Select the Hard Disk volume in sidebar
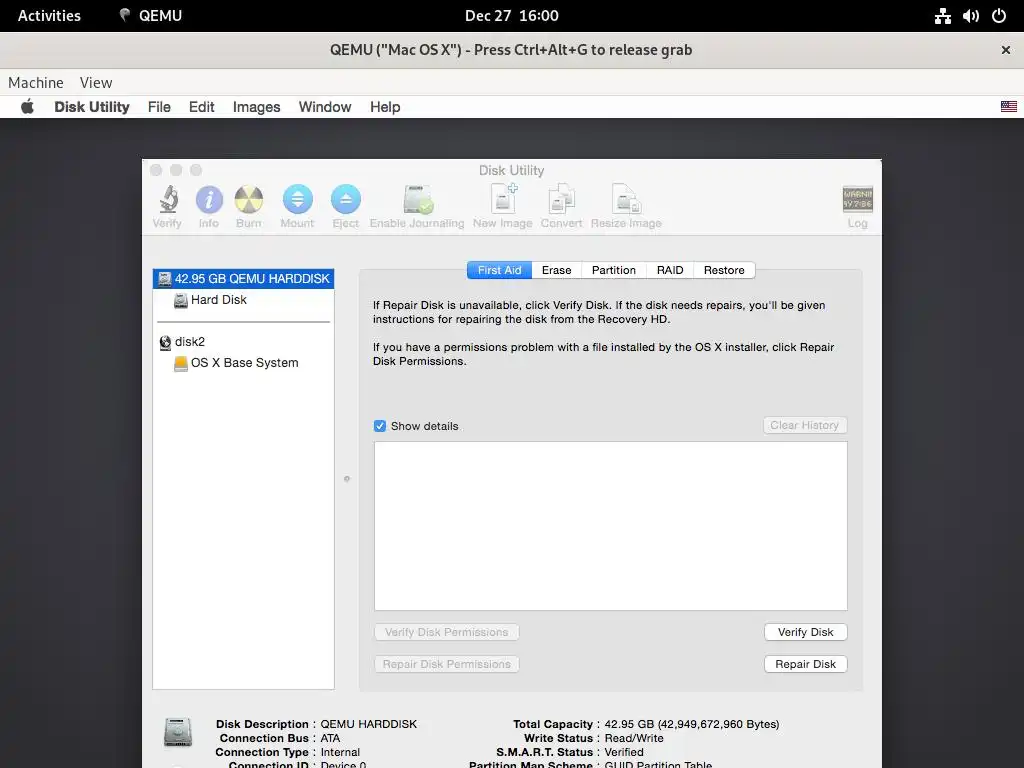Viewport: 1024px width, 768px height. 218,300
